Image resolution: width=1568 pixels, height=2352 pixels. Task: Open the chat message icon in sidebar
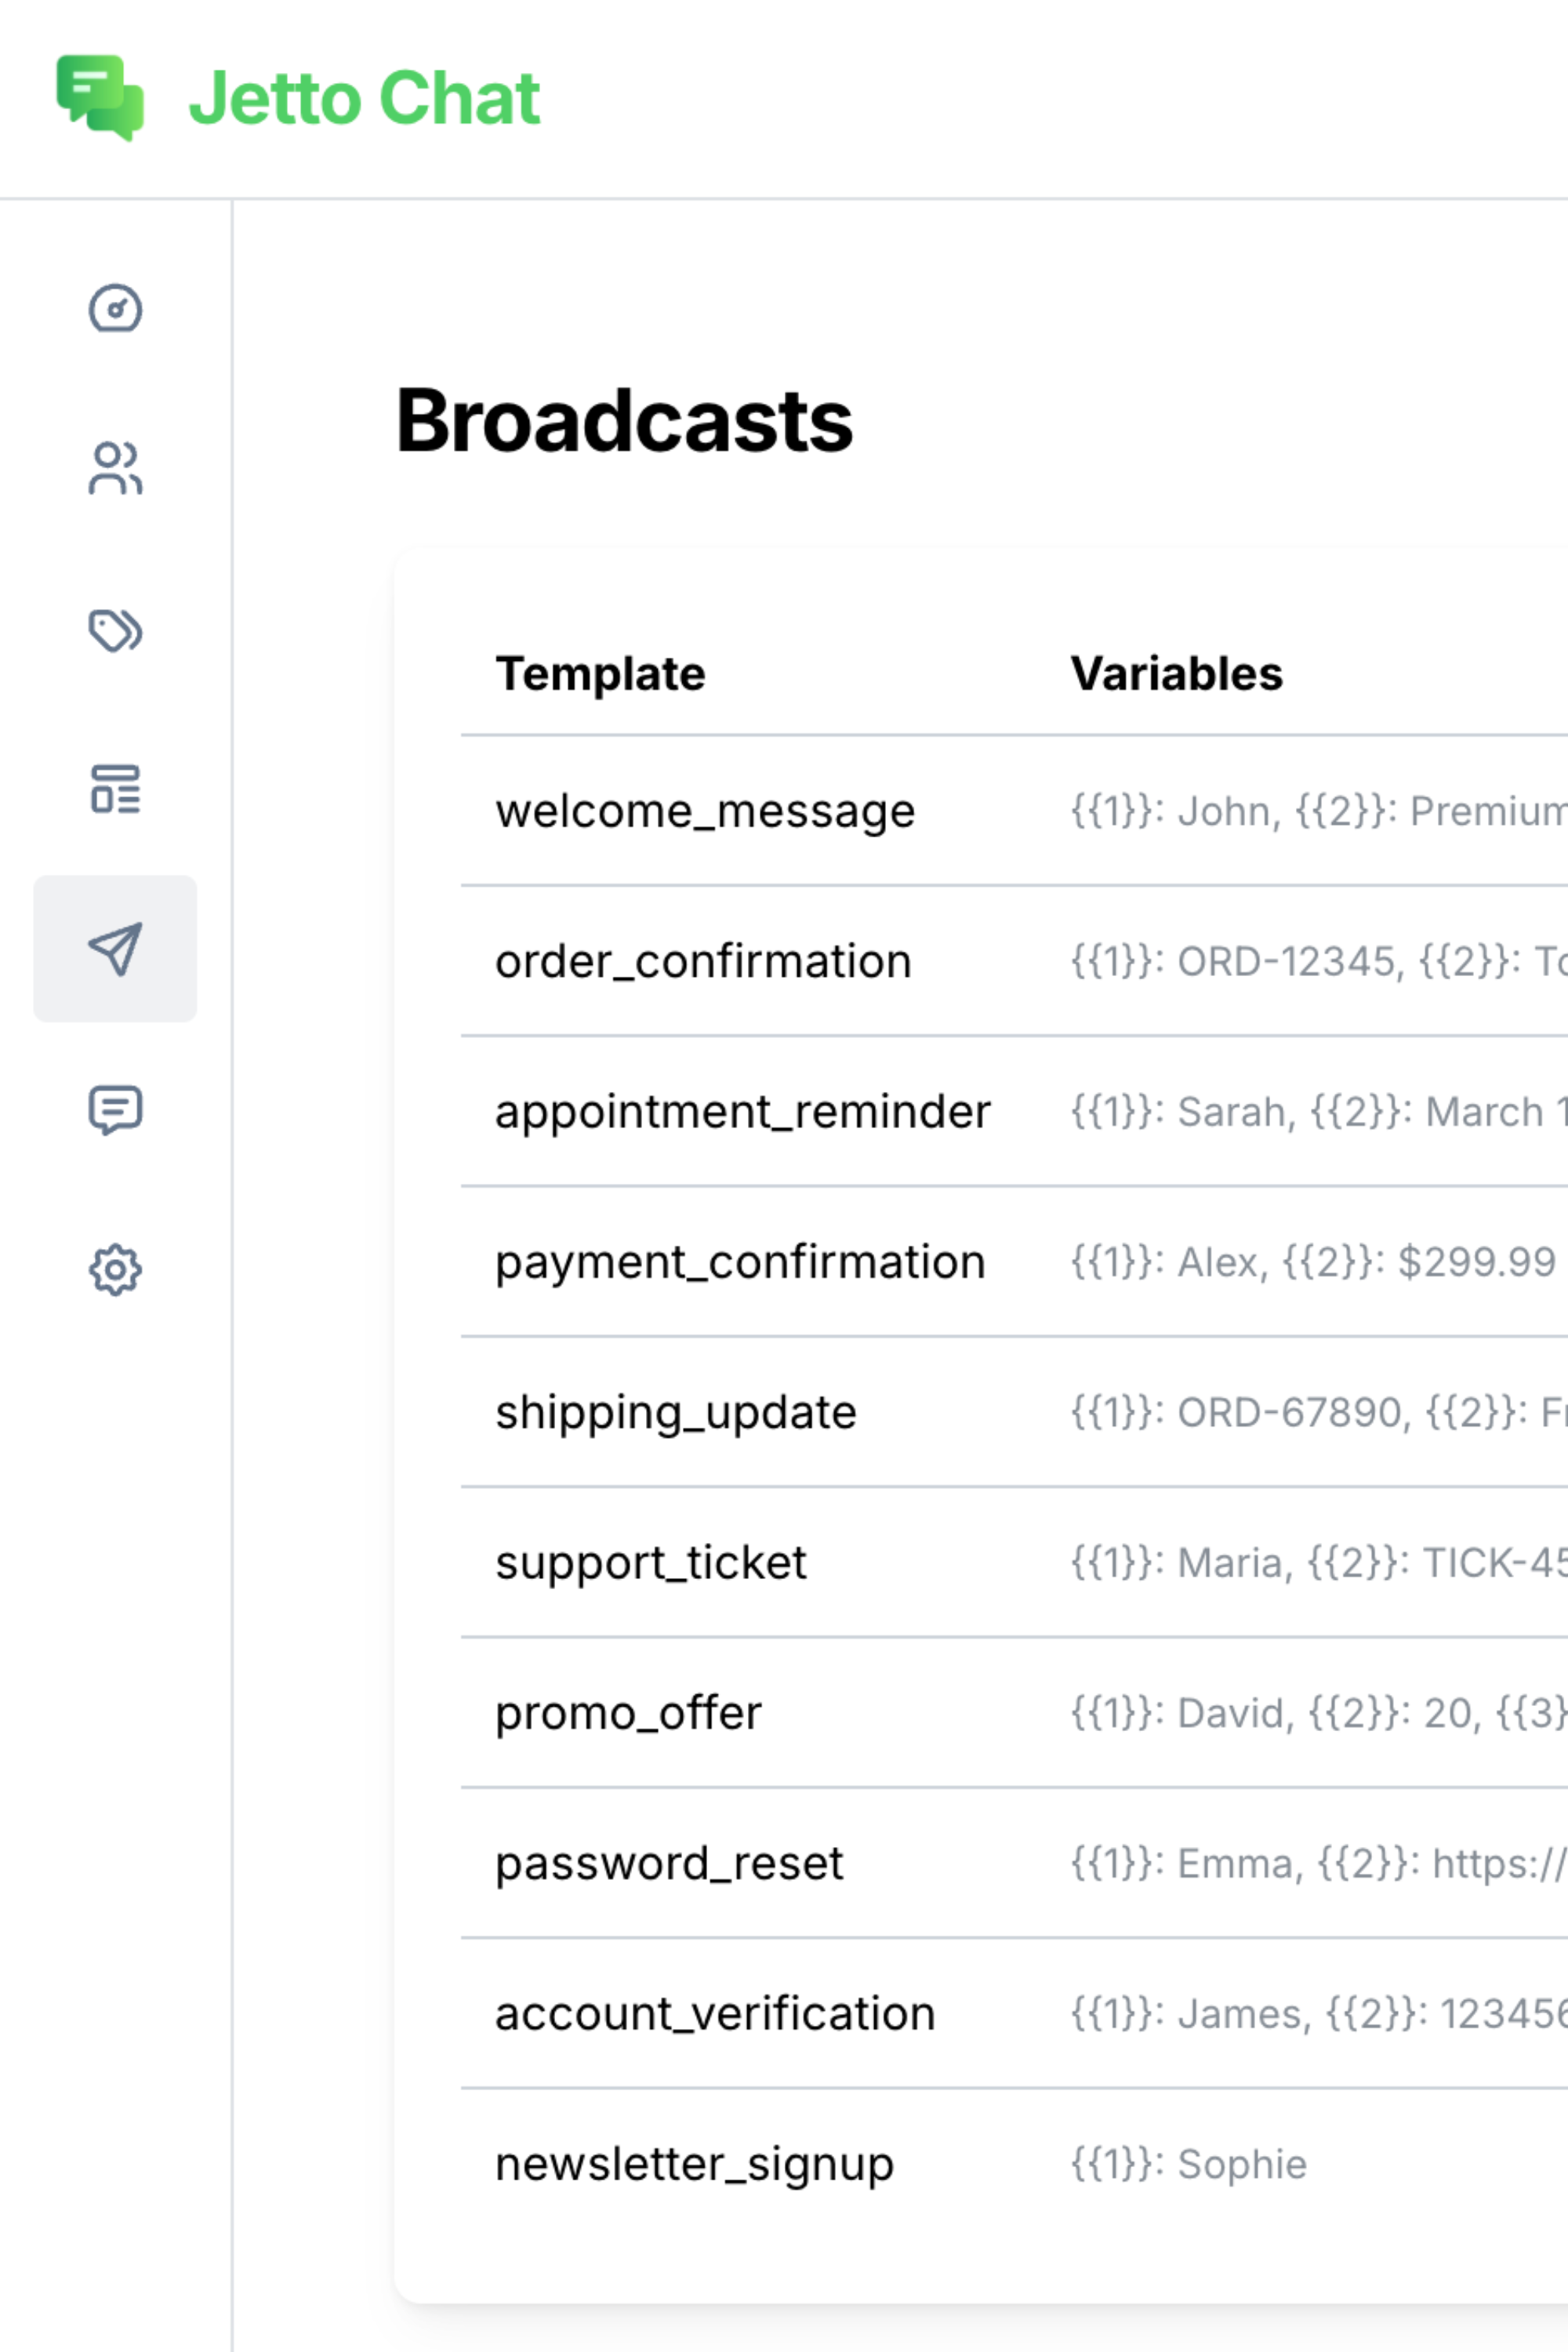coord(115,1109)
